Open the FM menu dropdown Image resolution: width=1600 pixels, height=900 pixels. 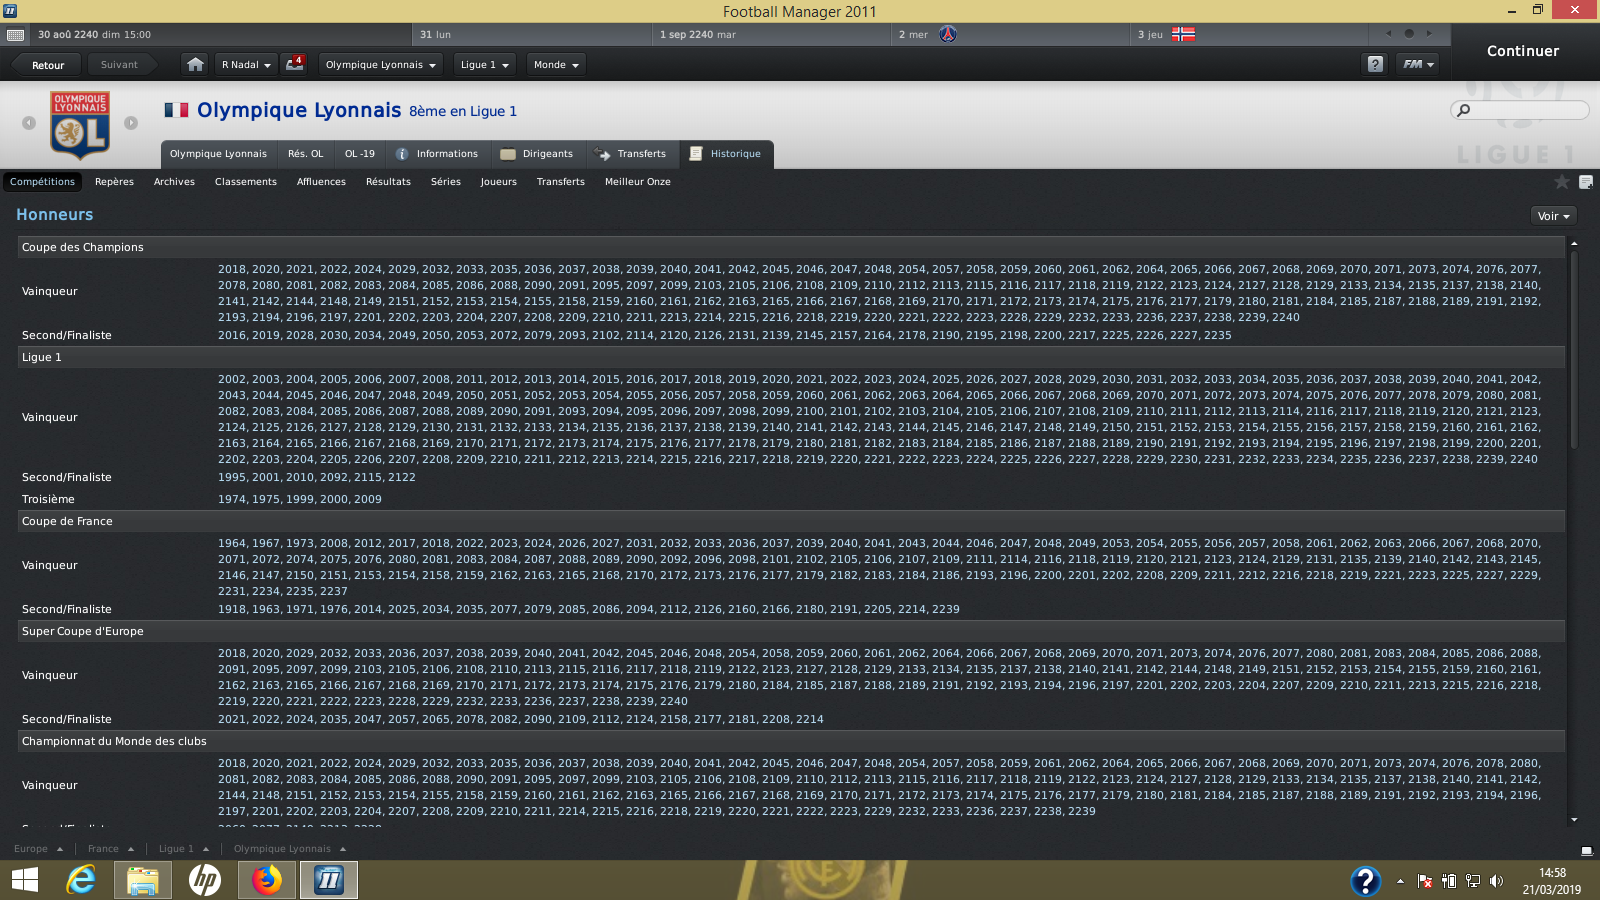coord(1418,64)
